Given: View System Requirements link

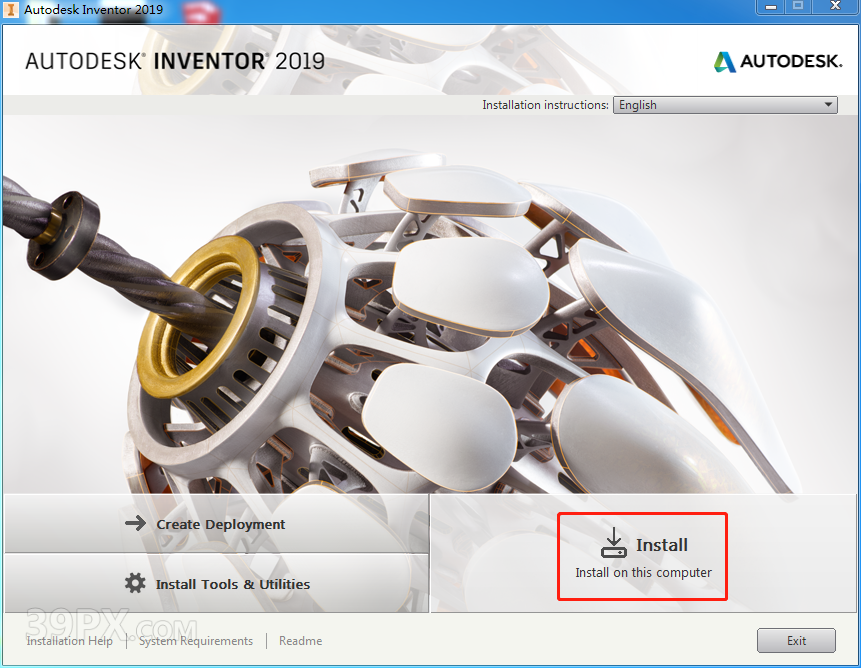Looking at the screenshot, I should coord(195,641).
